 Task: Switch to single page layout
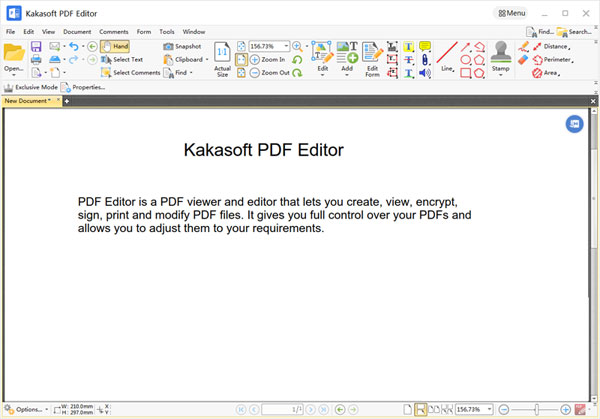(408, 409)
